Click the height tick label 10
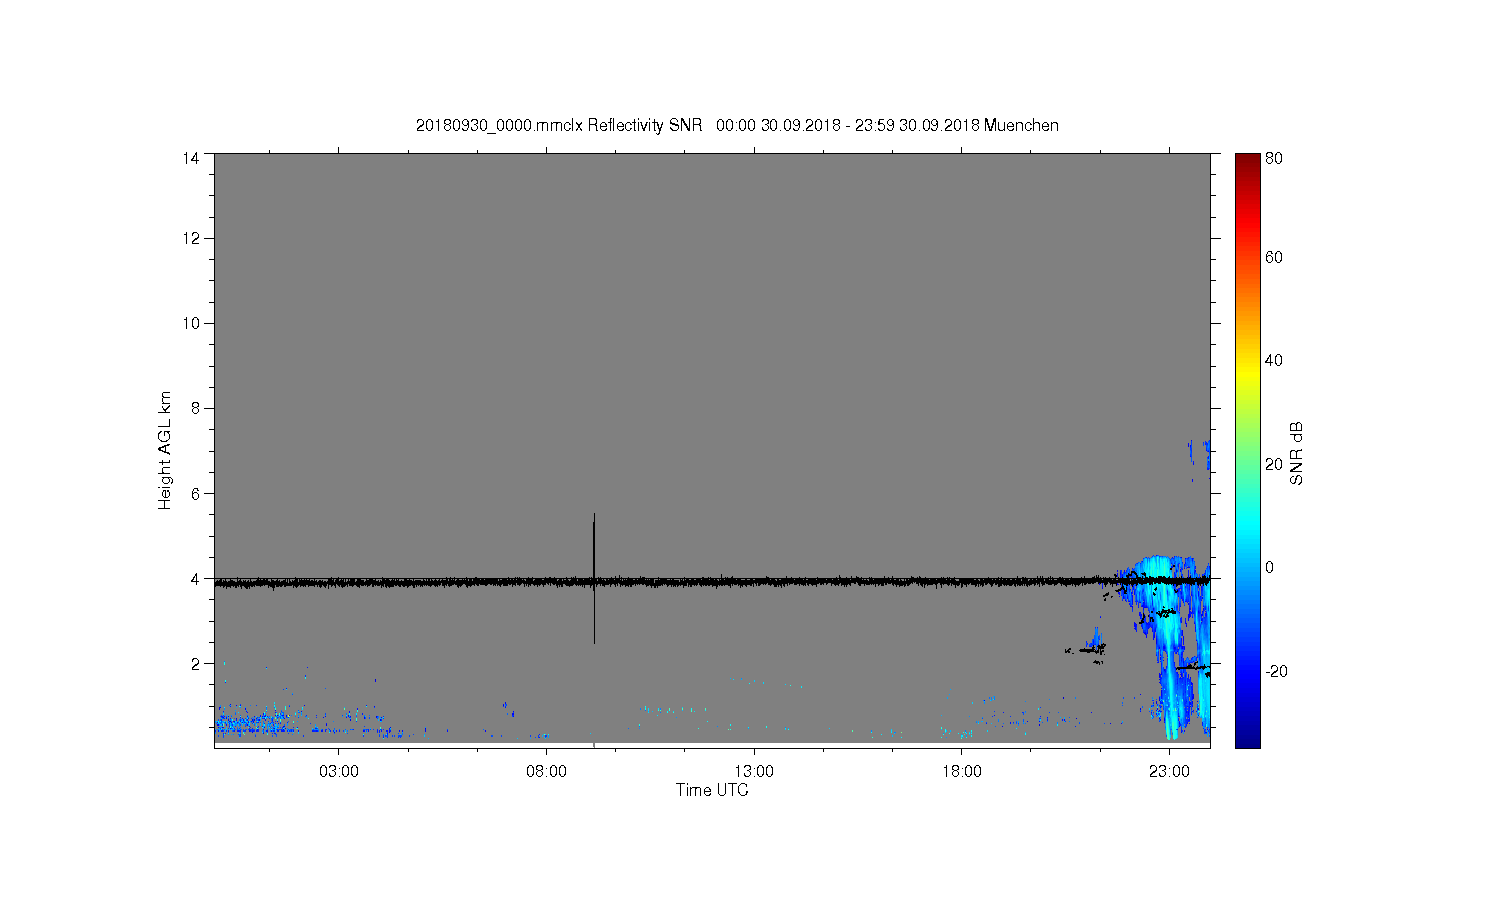 click(x=191, y=323)
